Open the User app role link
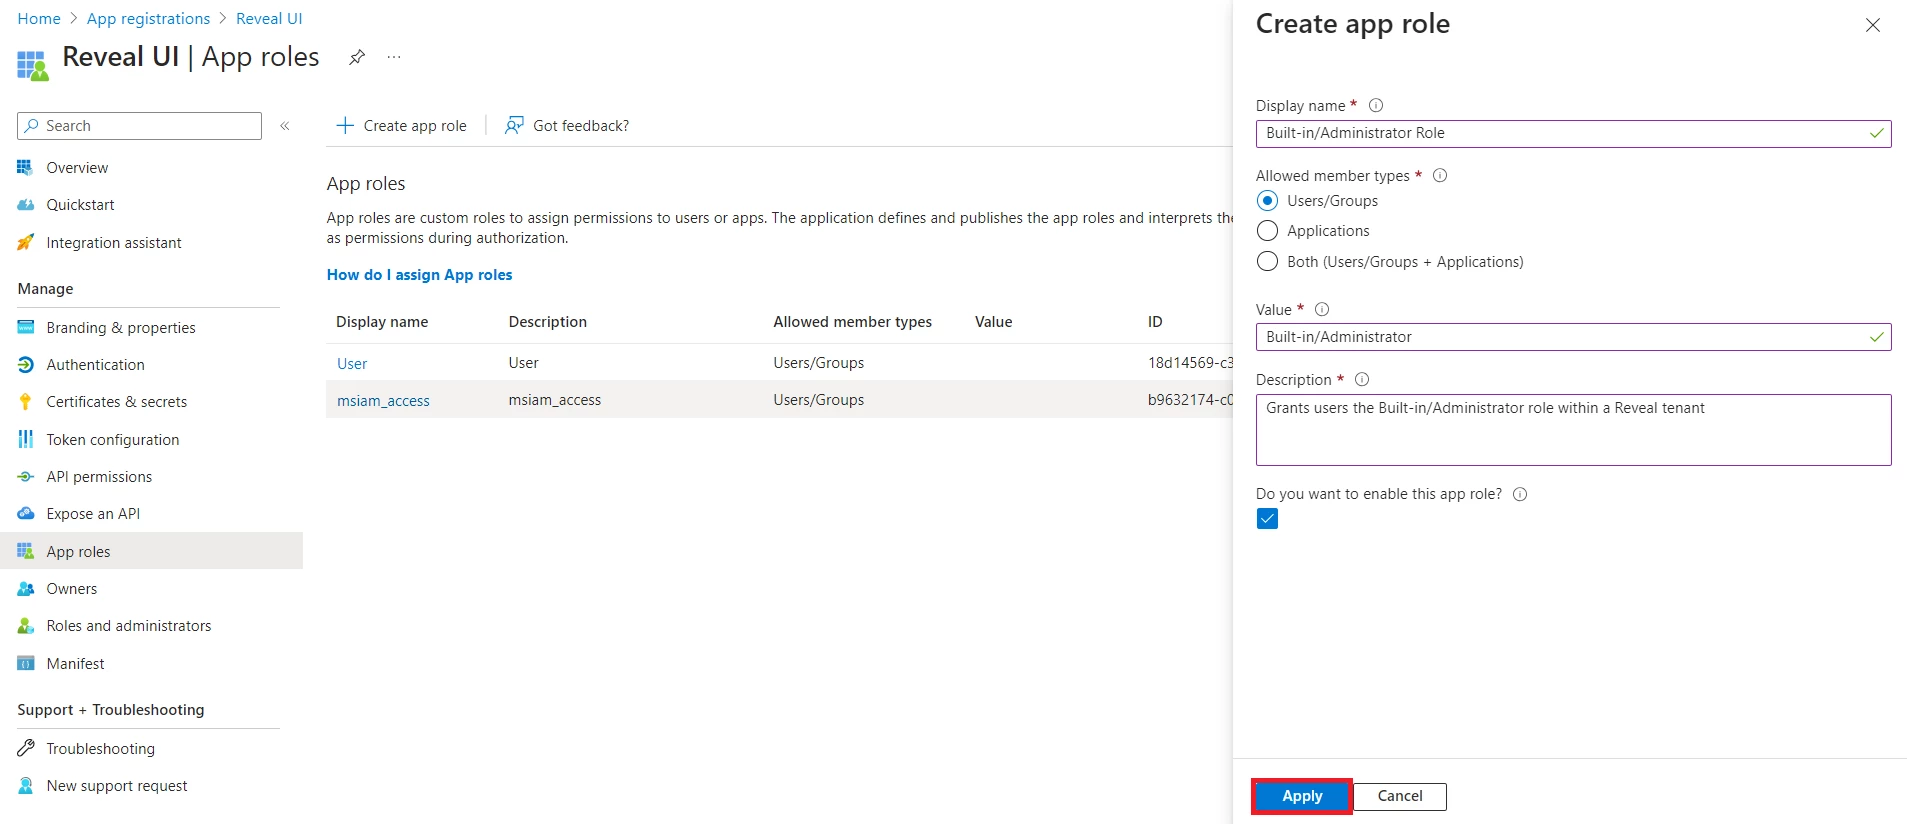Image resolution: width=1907 pixels, height=824 pixels. 352,363
